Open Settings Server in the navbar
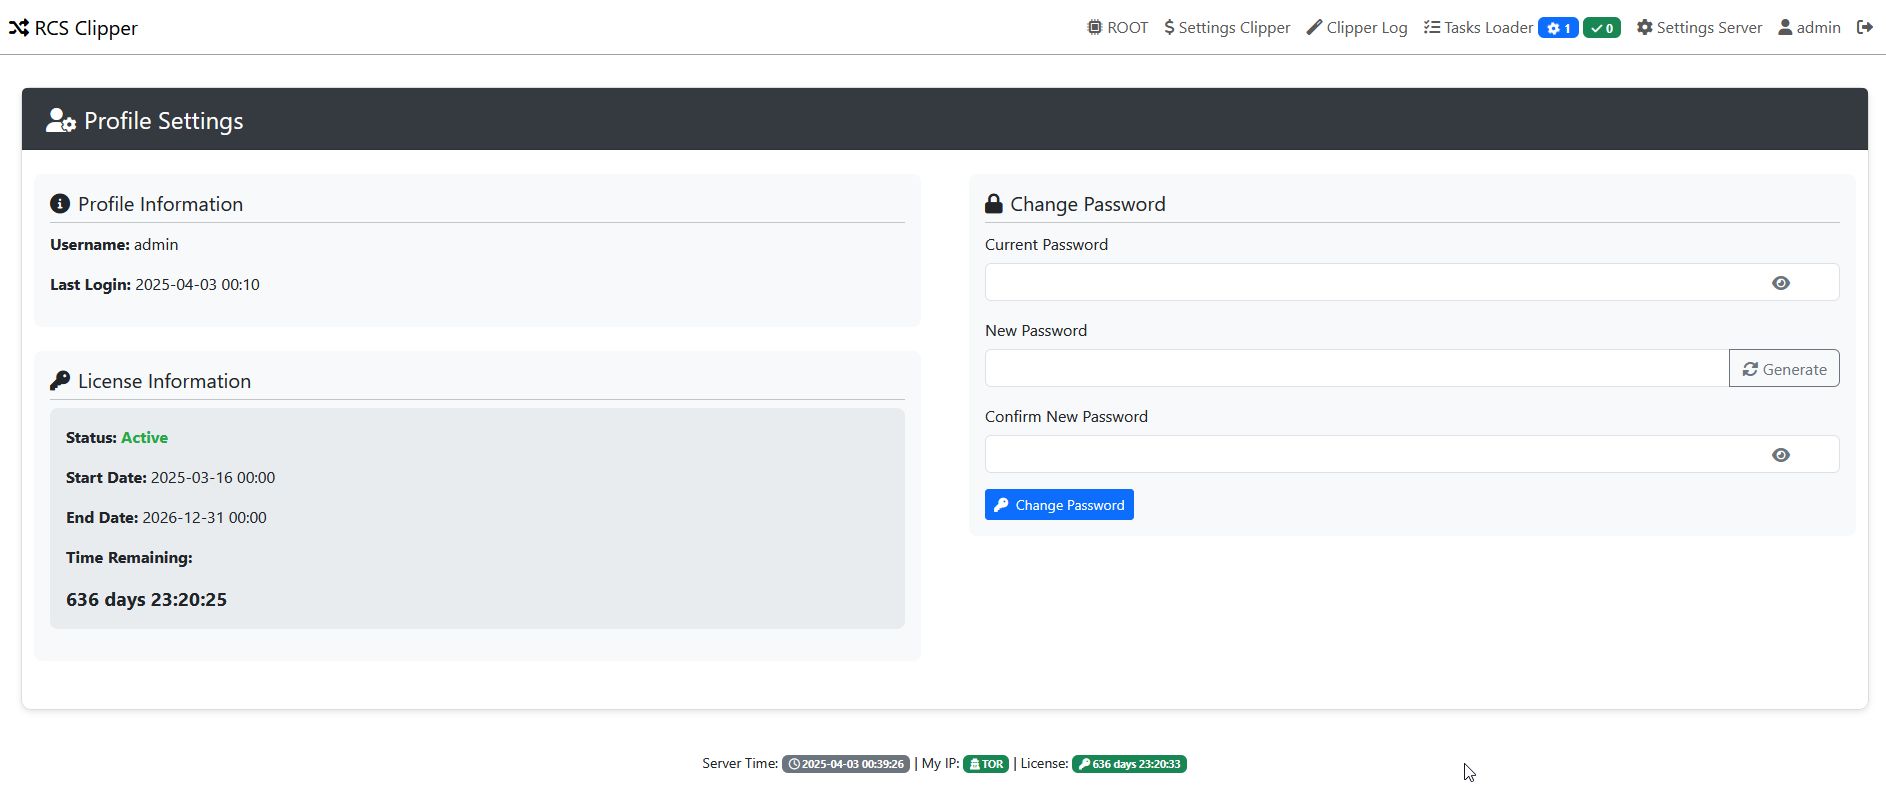The image size is (1886, 786). [1699, 28]
